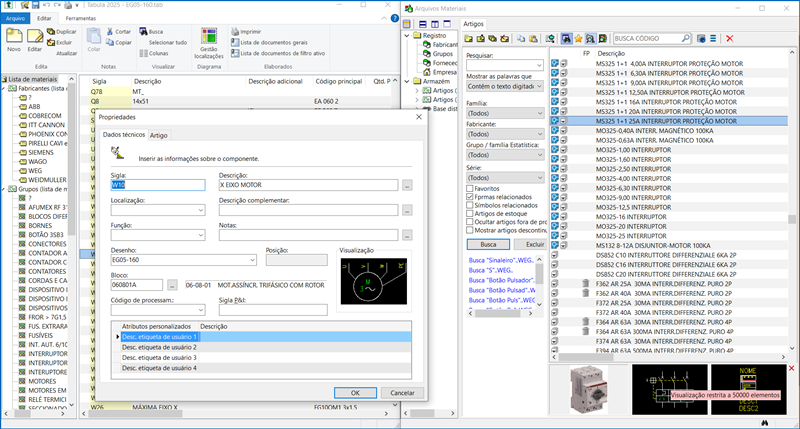Image resolution: width=800 pixels, height=429 pixels.
Task: Click the Excluir icon in the Edita group
Action: tap(51, 42)
